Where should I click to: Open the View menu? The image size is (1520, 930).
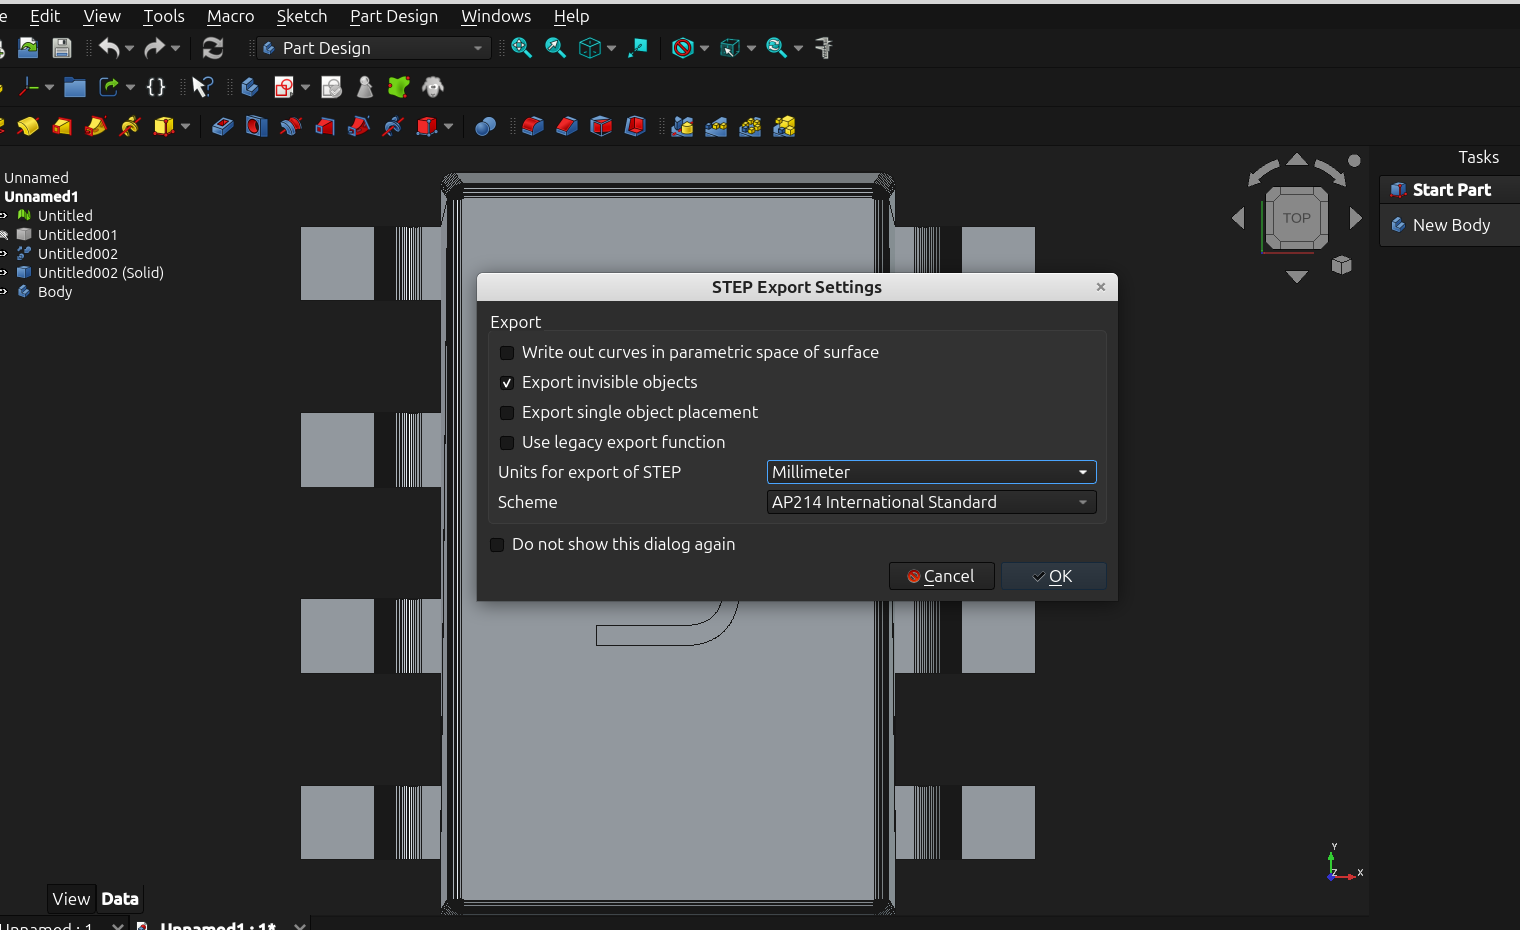click(x=102, y=16)
